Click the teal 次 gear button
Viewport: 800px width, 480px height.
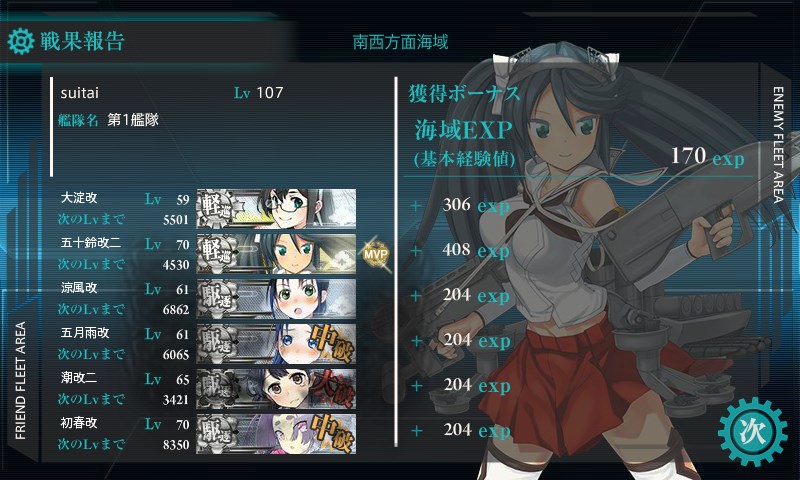pyautogui.click(x=753, y=431)
